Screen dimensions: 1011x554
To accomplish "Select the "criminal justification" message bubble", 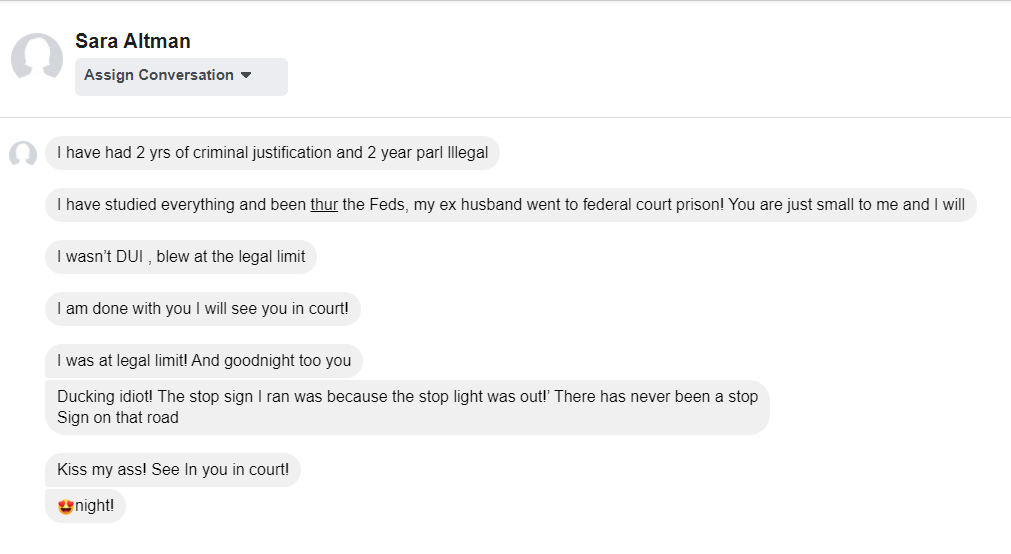I will 272,153.
